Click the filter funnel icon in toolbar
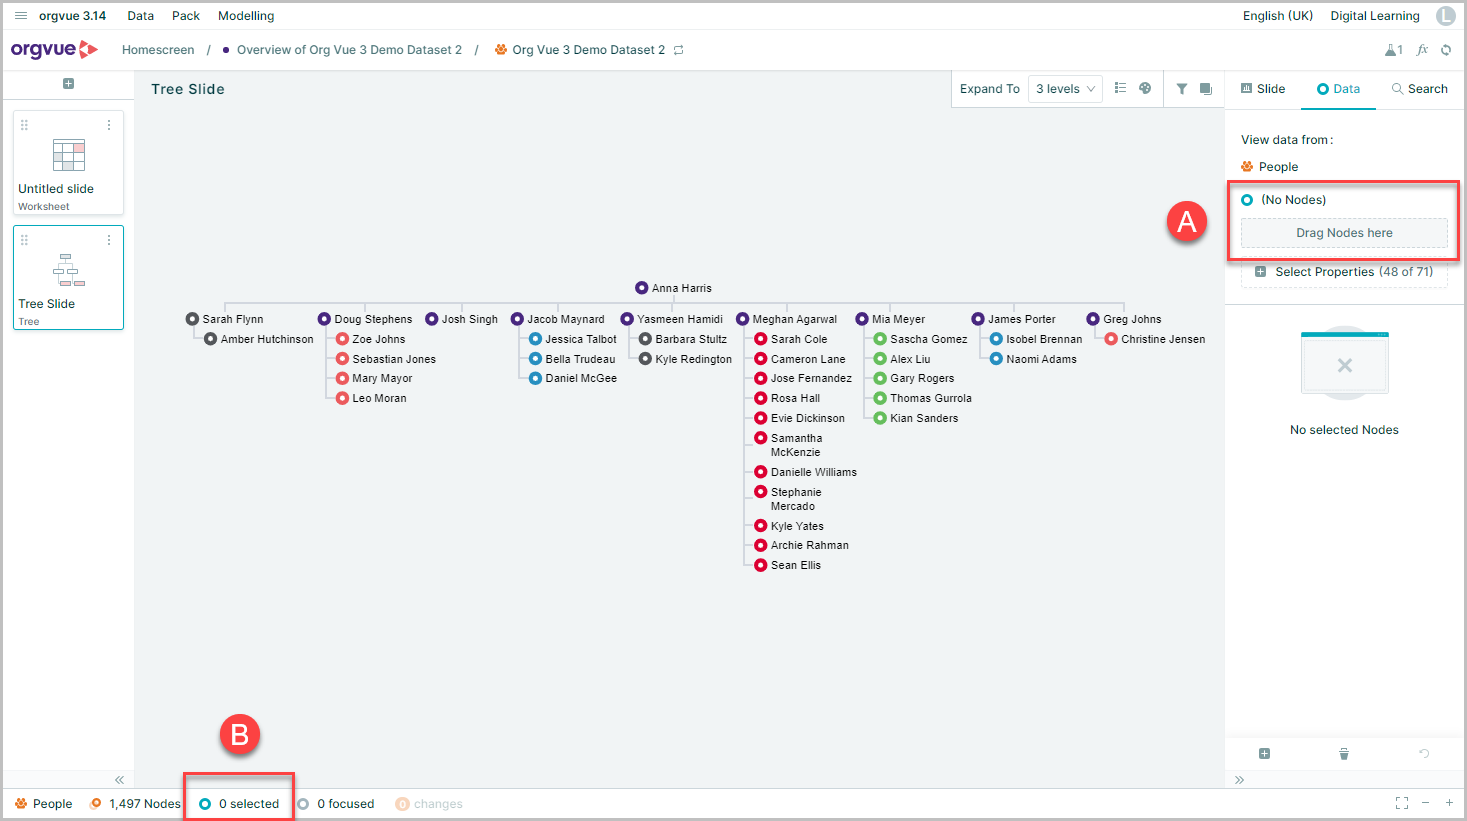This screenshot has height=821, width=1467. 1182,89
